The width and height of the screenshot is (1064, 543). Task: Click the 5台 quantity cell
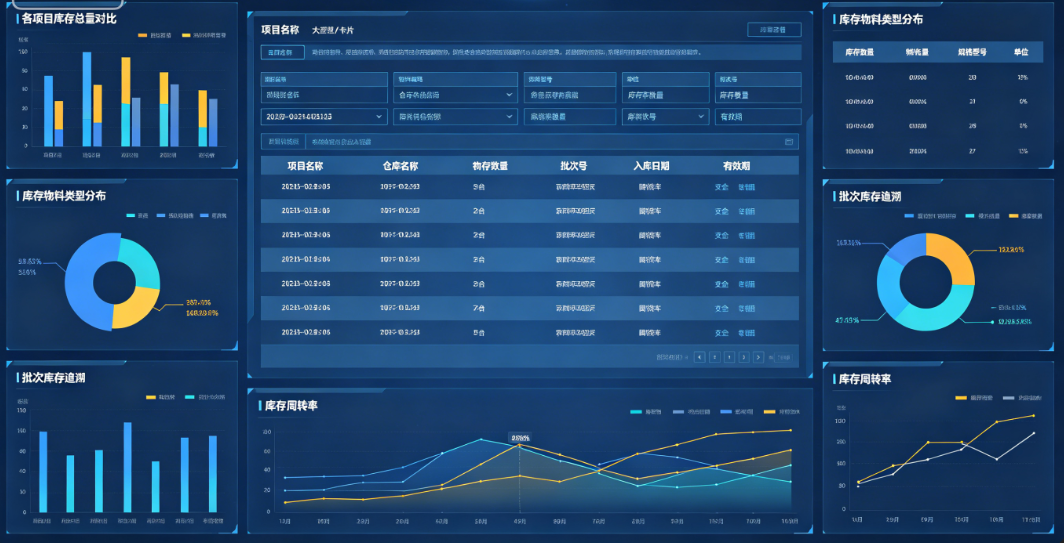coord(479,333)
